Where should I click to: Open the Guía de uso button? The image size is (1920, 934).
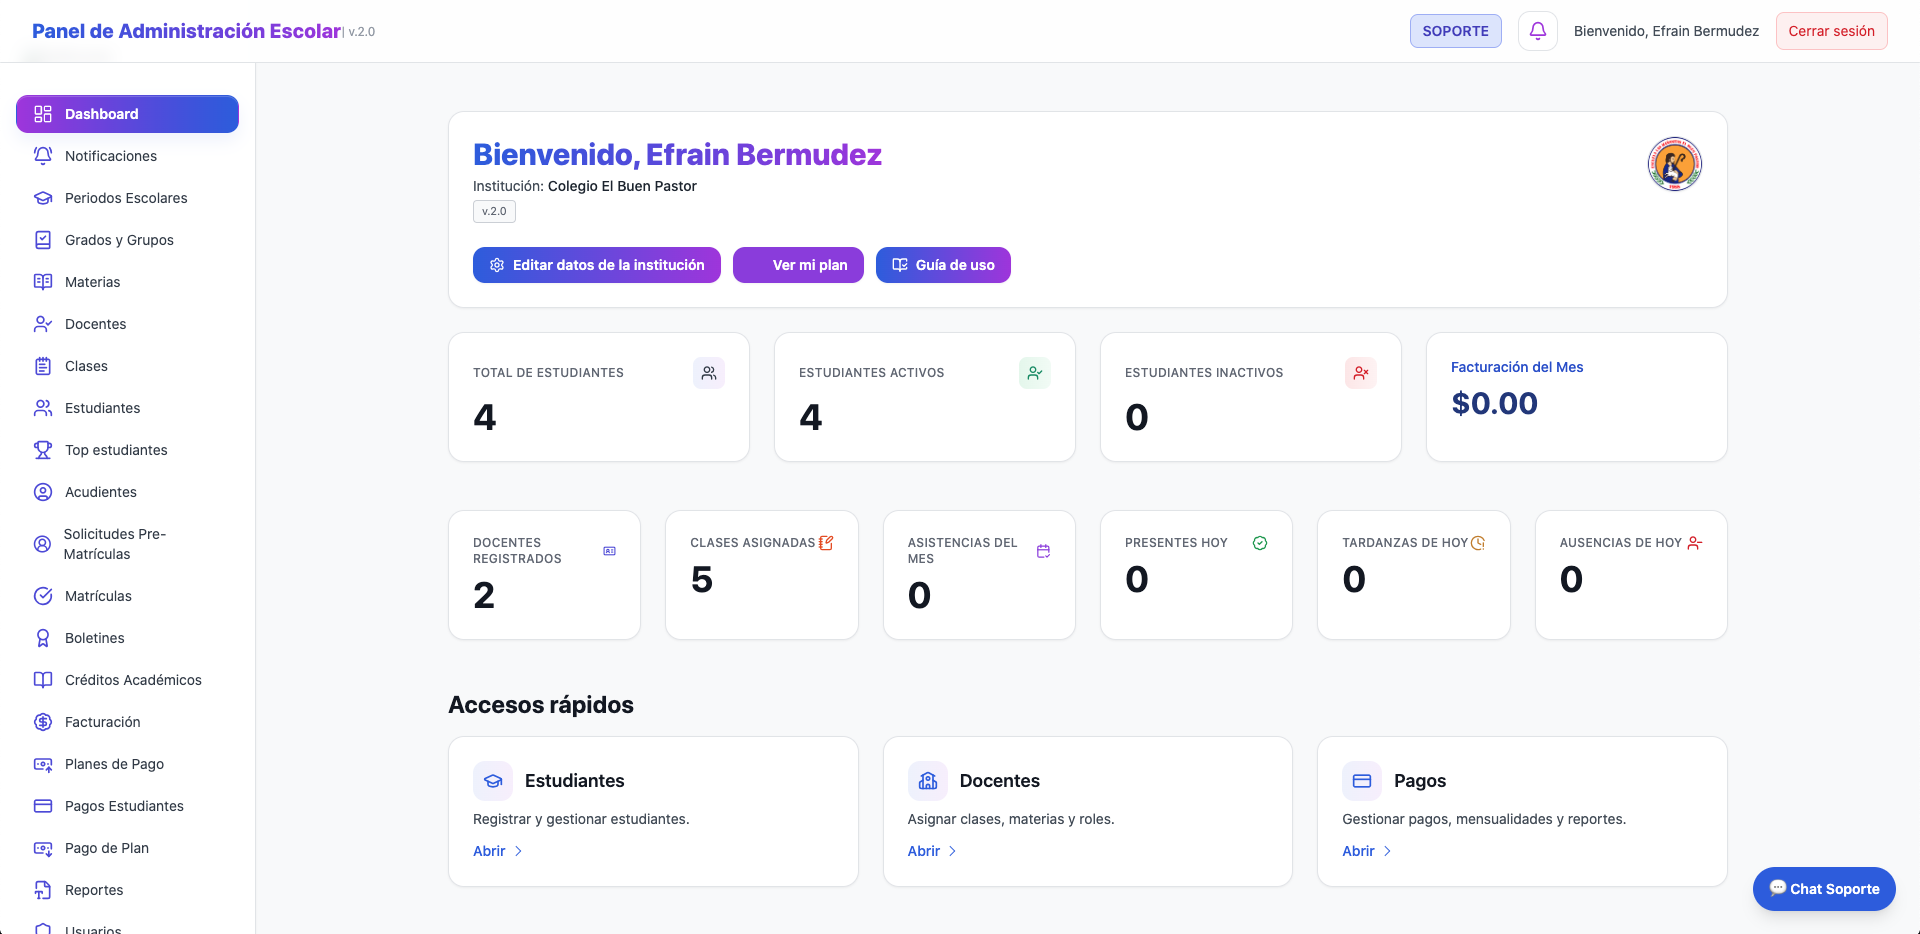pyautogui.click(x=943, y=265)
